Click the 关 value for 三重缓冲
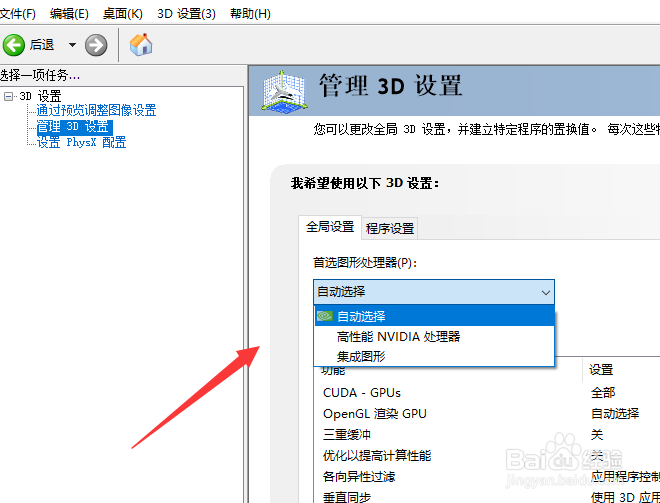This screenshot has width=660, height=503. pyautogui.click(x=597, y=435)
